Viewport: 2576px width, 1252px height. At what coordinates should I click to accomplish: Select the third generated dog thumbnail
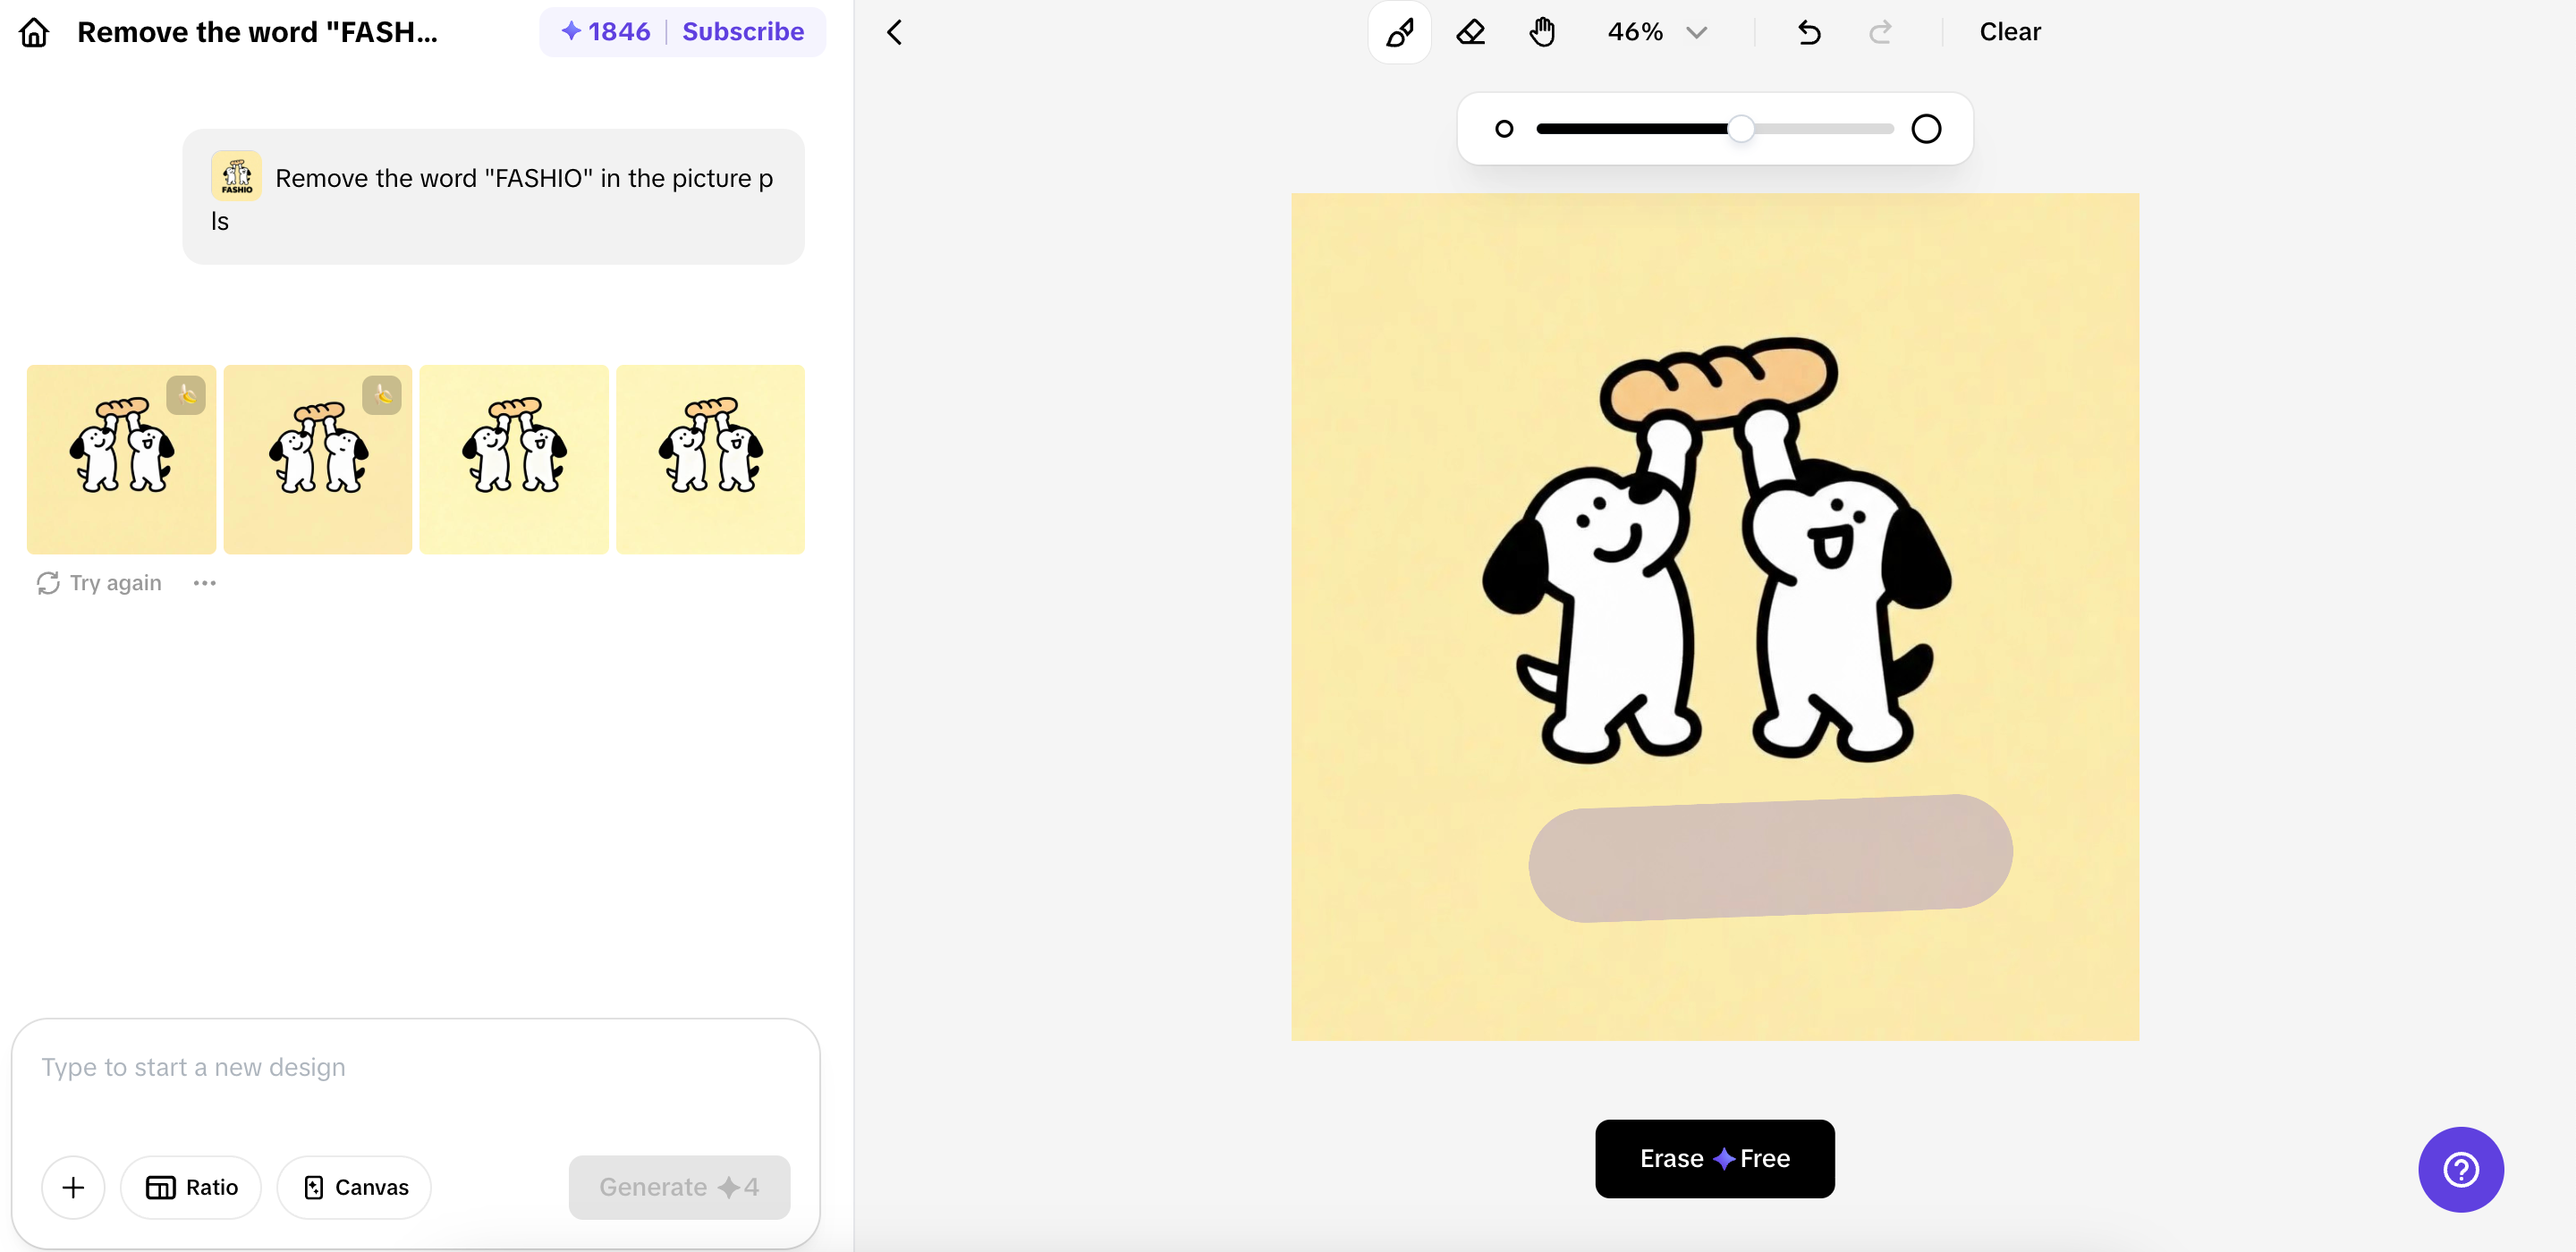click(514, 459)
